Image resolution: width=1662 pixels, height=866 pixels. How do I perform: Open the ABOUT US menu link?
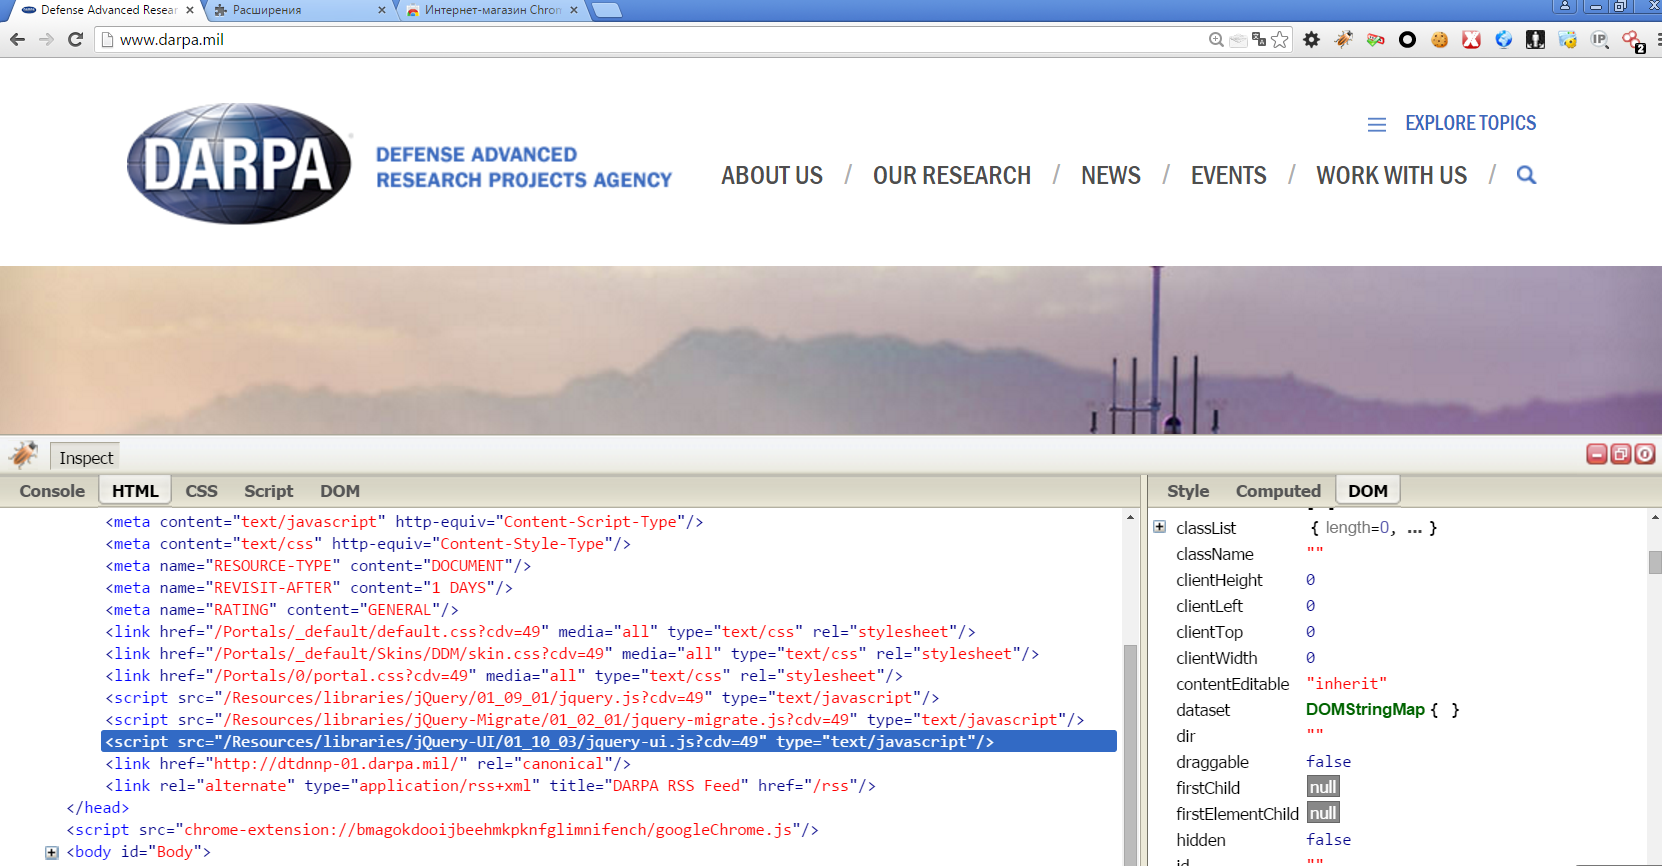click(772, 175)
